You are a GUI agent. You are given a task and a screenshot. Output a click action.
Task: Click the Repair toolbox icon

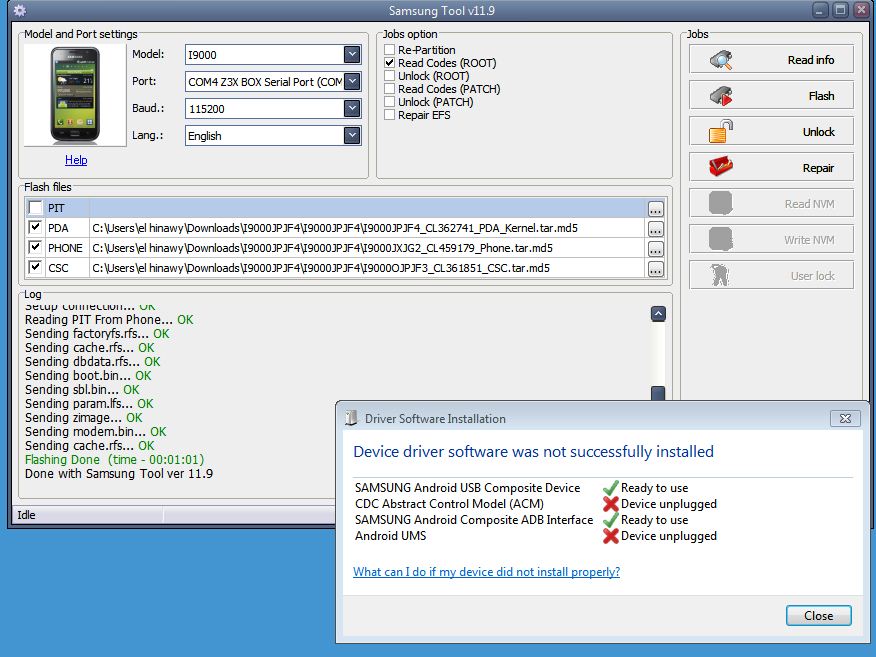tap(721, 167)
